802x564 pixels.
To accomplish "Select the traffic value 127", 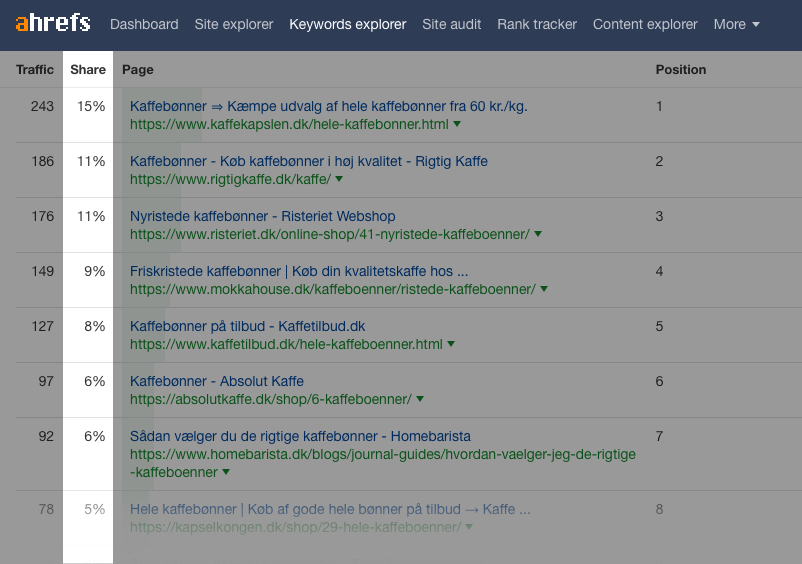I will [42, 326].
